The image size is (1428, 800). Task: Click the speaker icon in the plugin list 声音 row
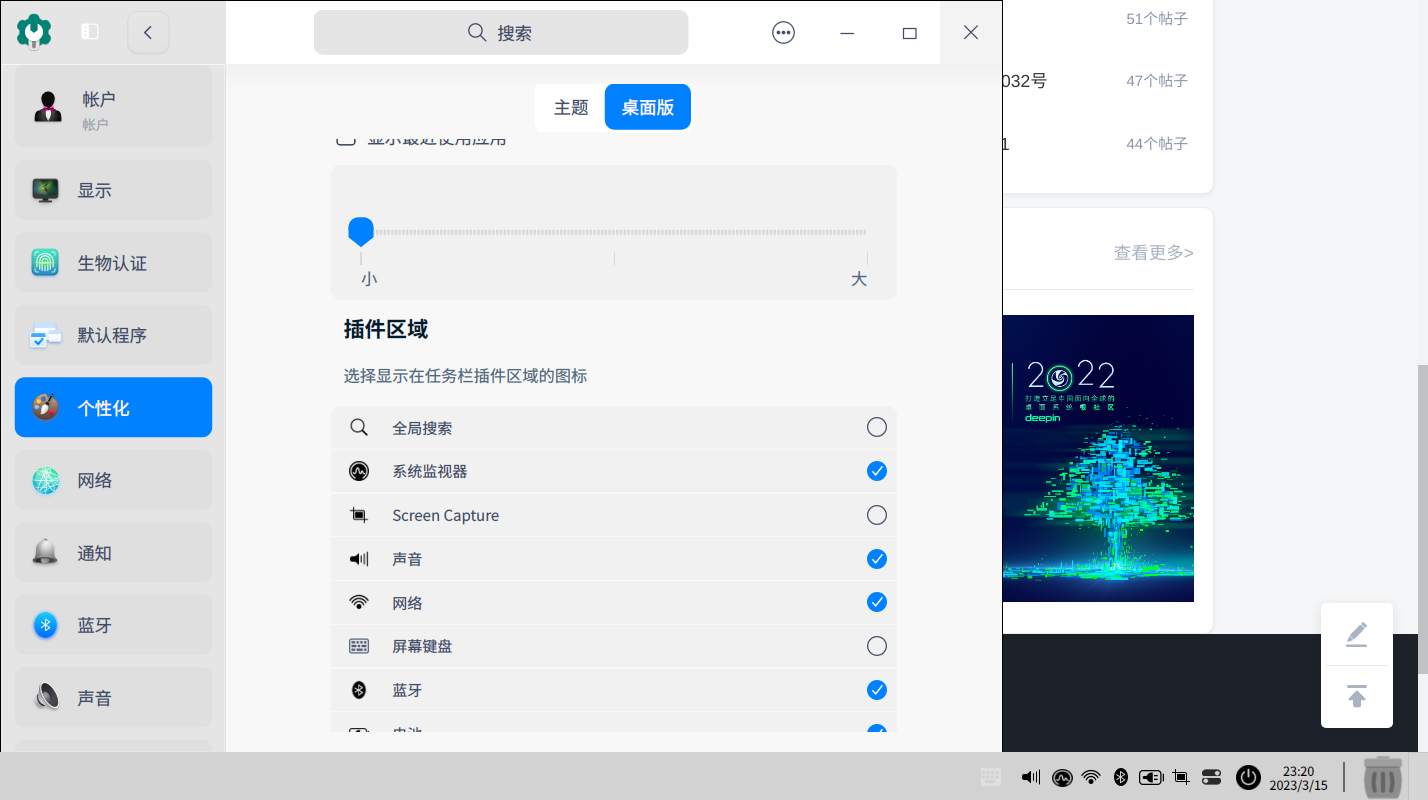click(x=359, y=559)
